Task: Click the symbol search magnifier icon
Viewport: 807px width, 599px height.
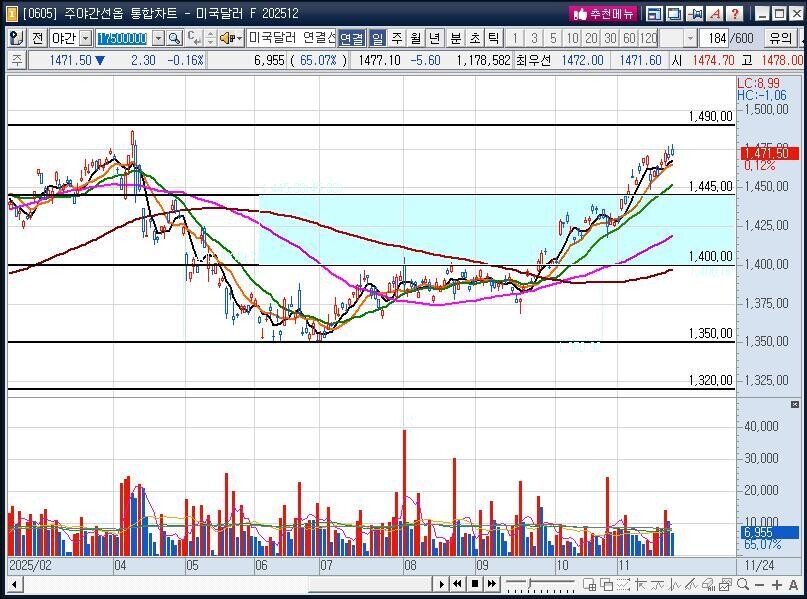Action: [173, 38]
